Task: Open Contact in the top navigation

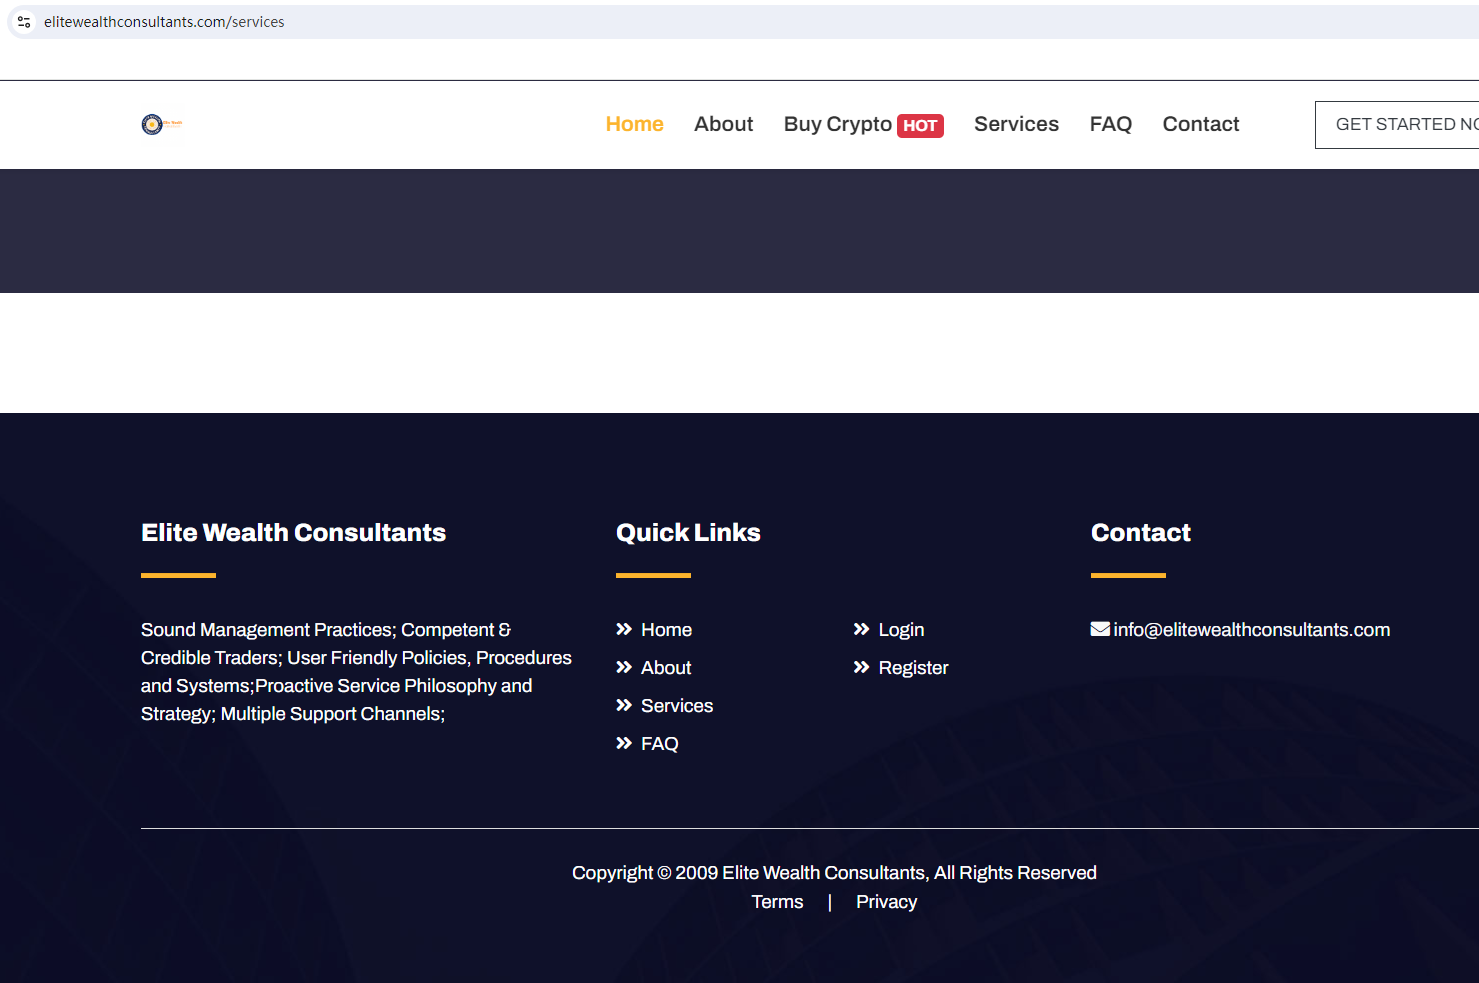Action: coord(1200,124)
